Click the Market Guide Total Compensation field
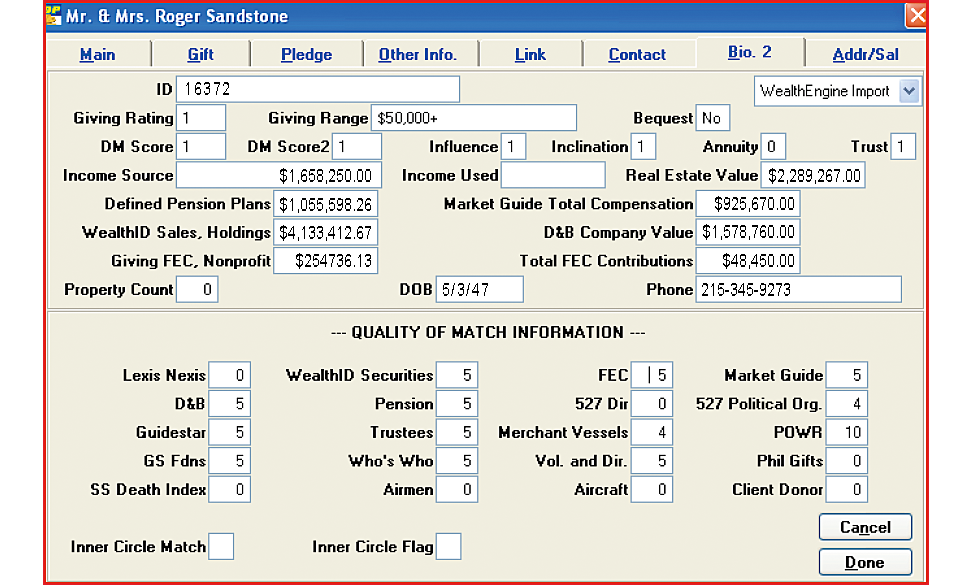The image size is (970, 585). [748, 204]
